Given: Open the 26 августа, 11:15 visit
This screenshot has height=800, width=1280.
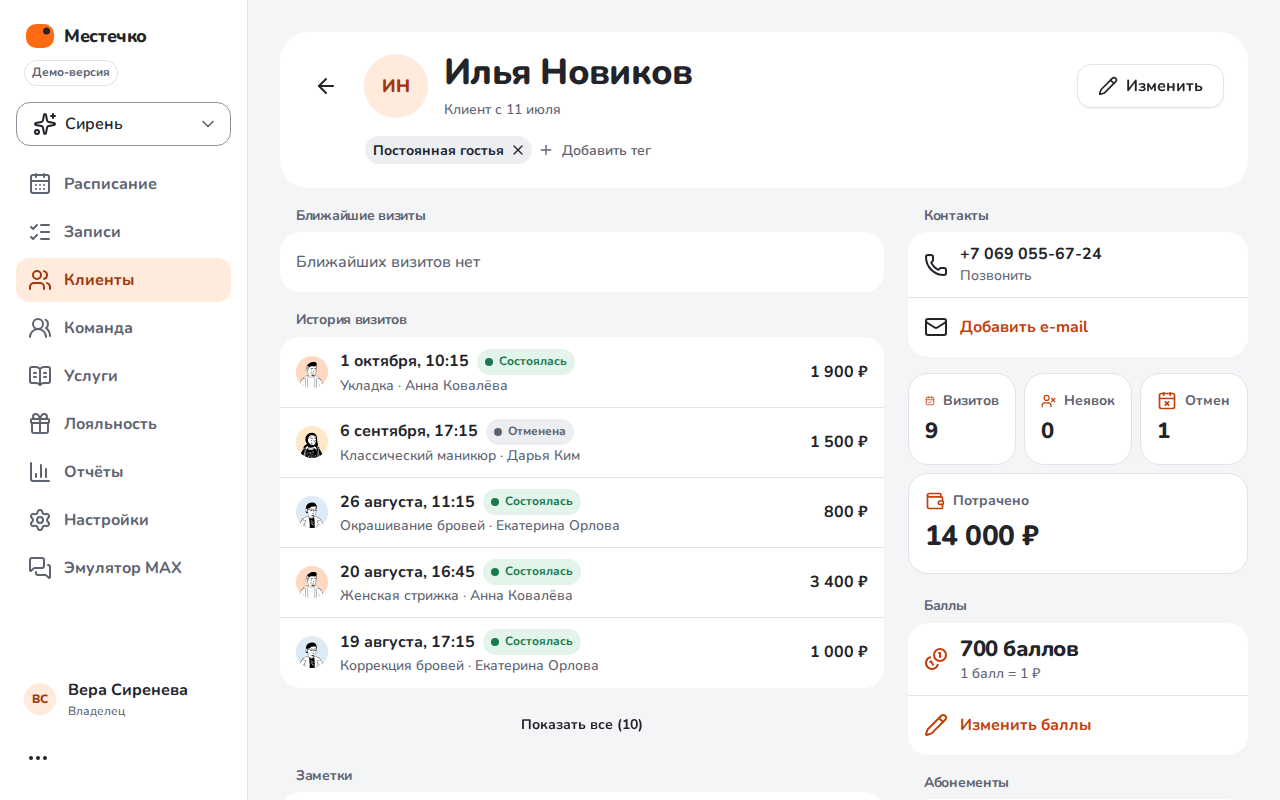Looking at the screenshot, I should pos(582,512).
